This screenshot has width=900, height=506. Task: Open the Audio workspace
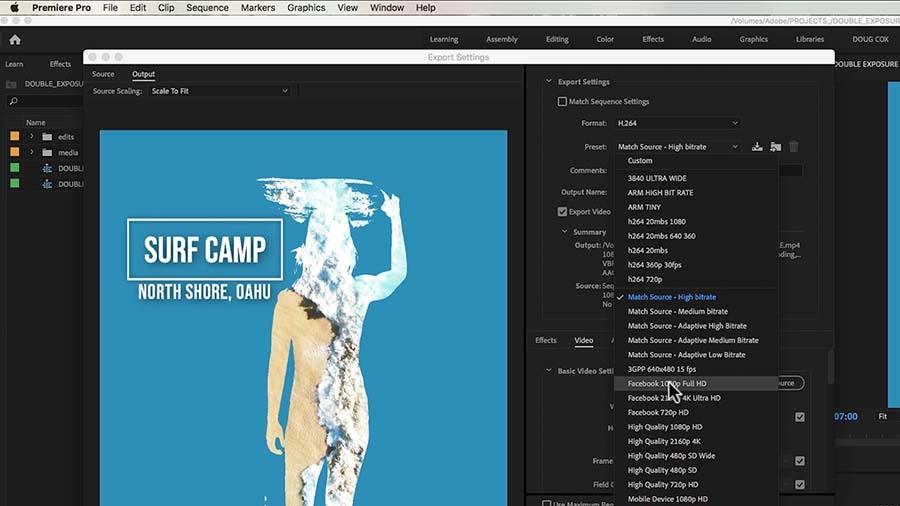click(701, 40)
